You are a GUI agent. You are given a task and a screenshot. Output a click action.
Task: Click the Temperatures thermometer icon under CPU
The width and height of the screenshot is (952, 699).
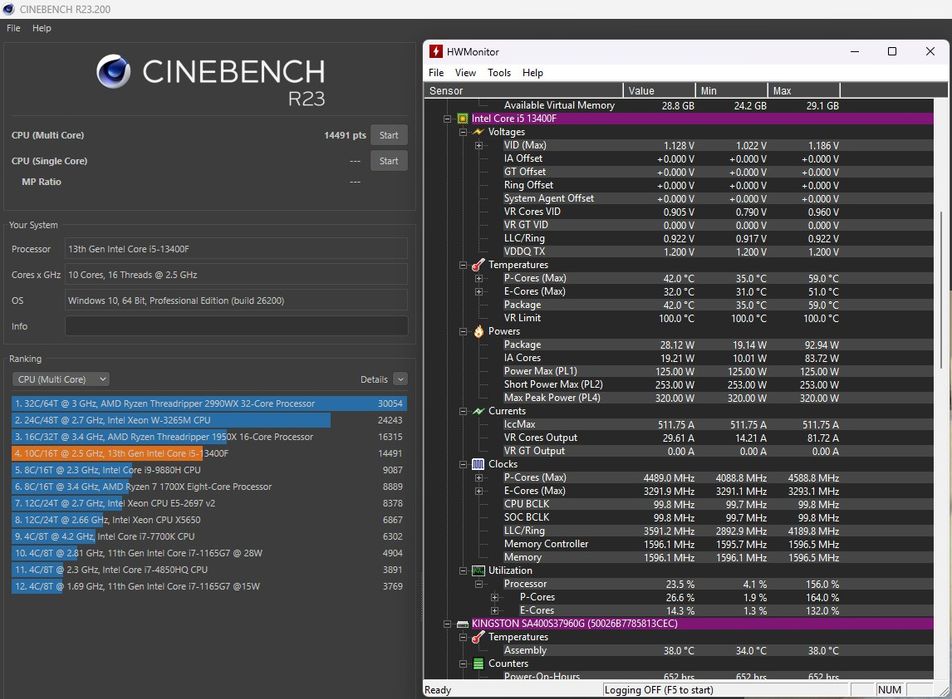(x=478, y=265)
